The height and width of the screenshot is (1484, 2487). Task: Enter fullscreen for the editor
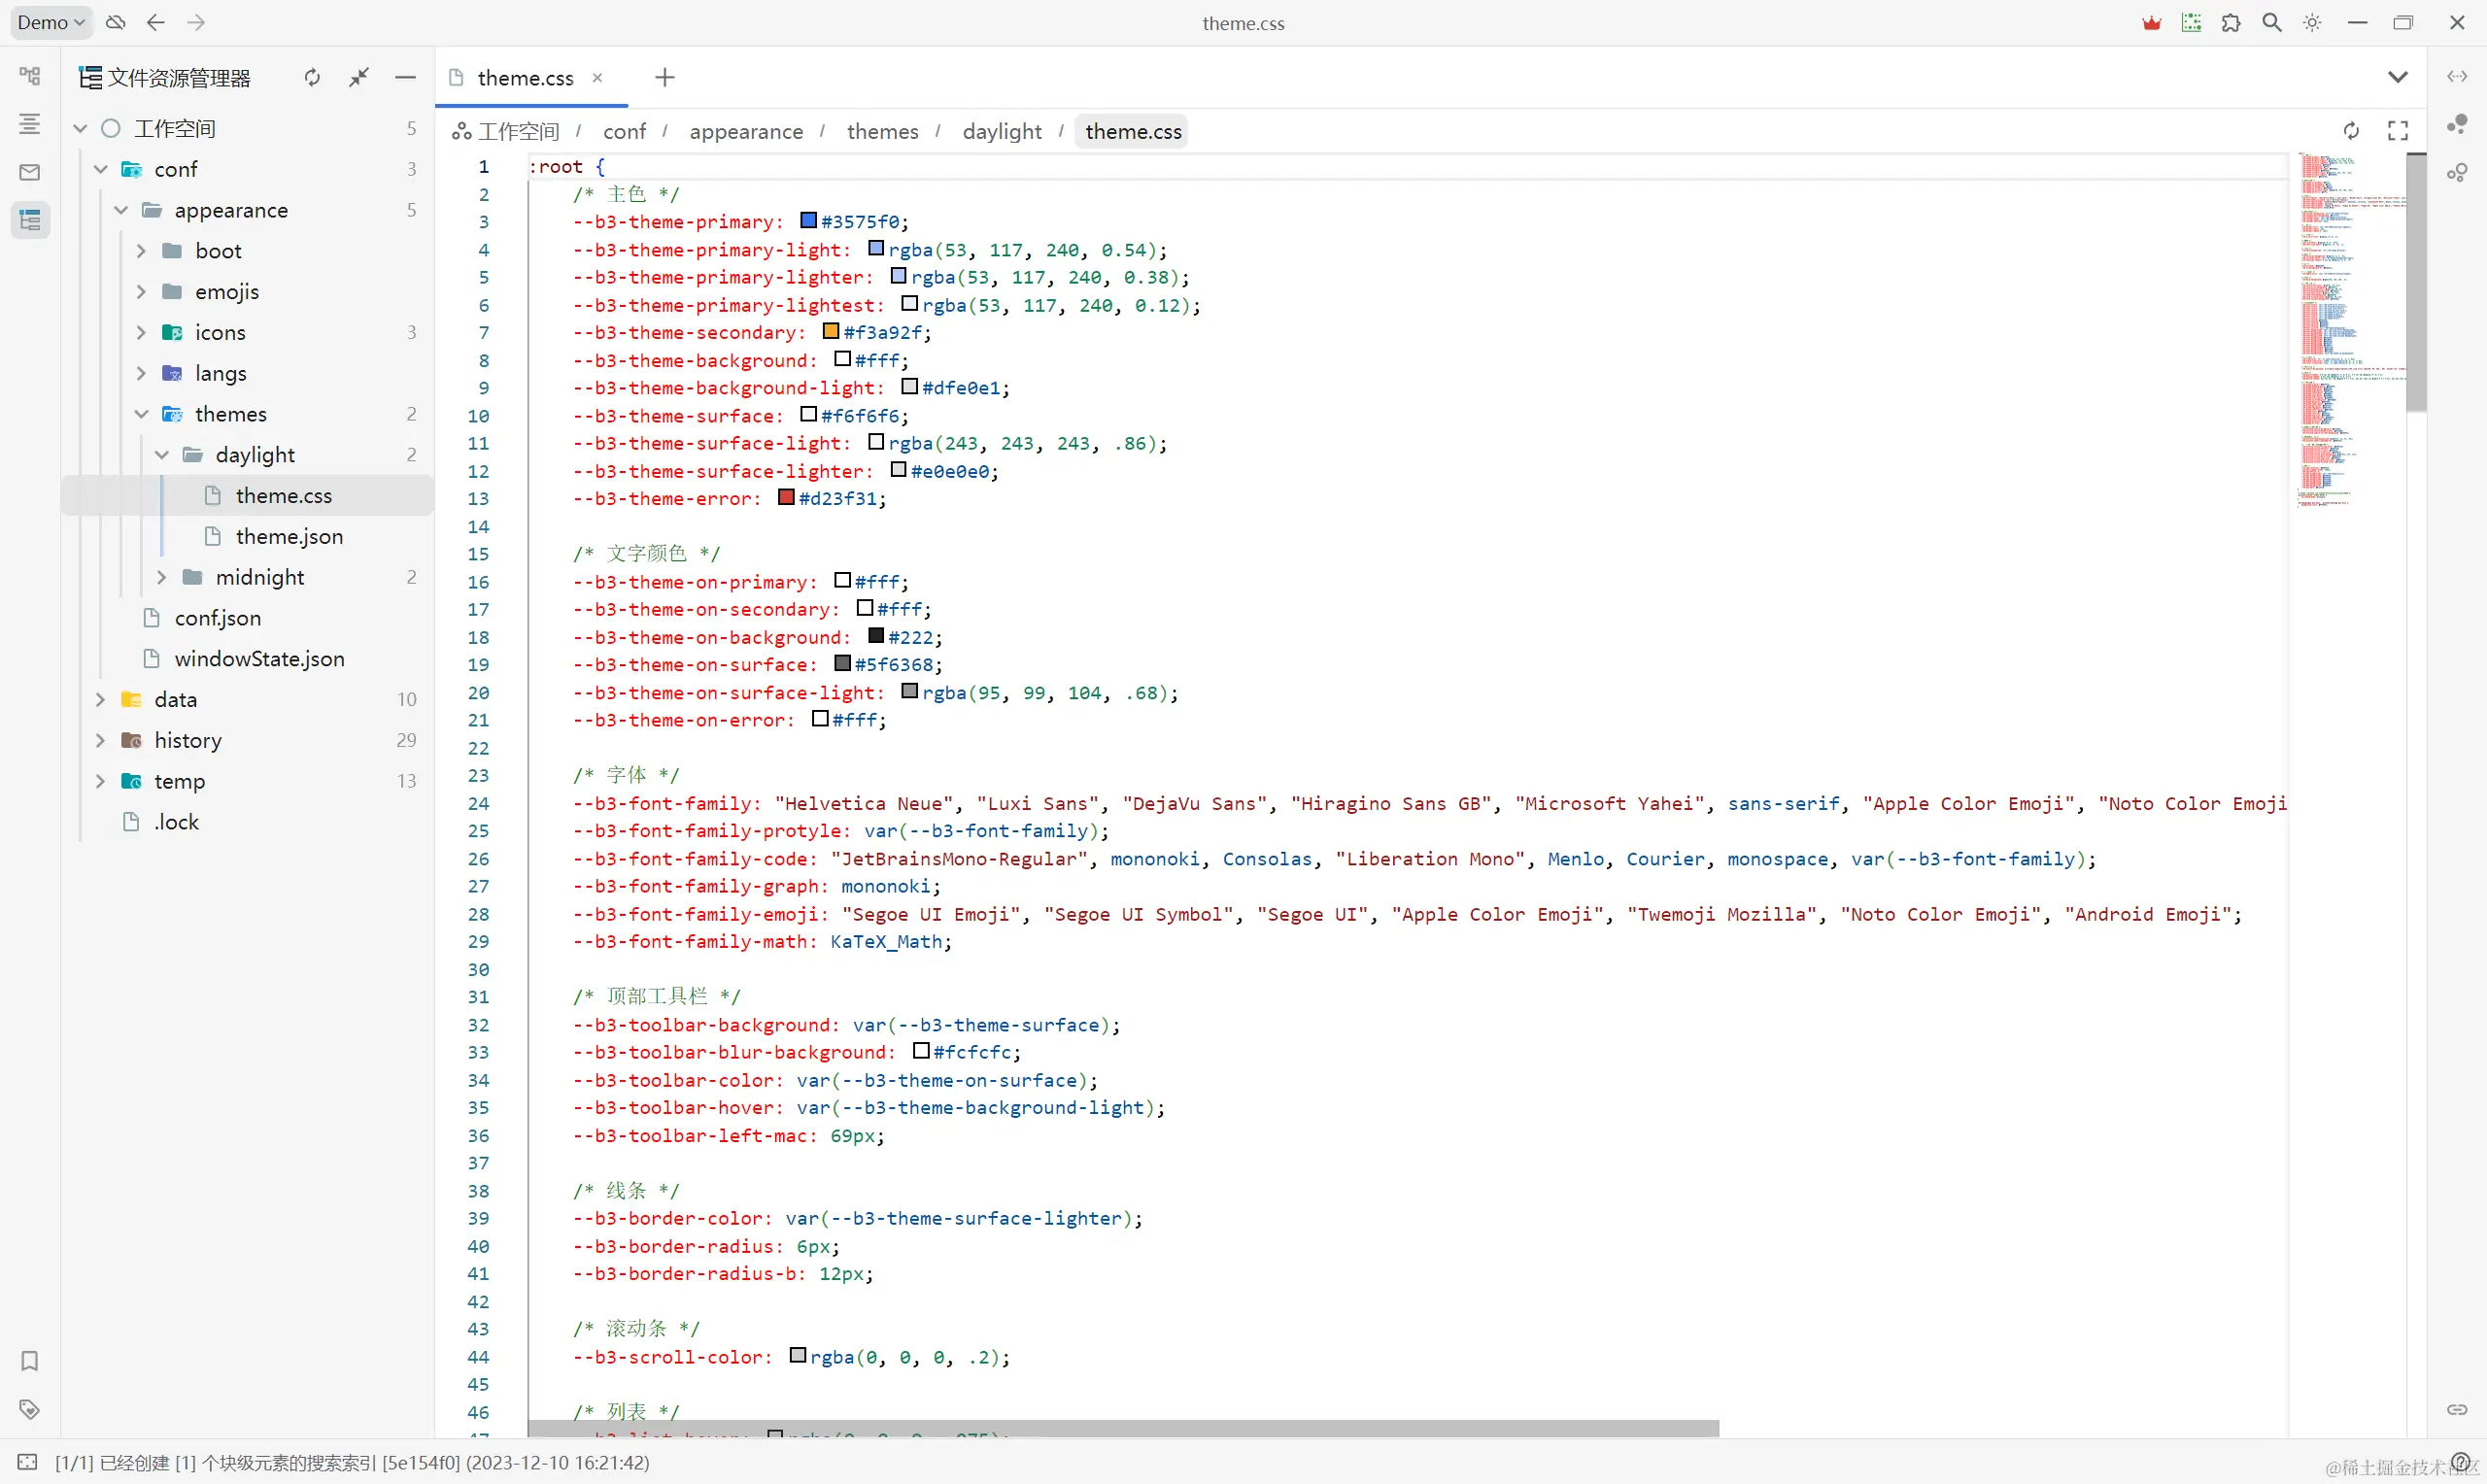click(2398, 131)
